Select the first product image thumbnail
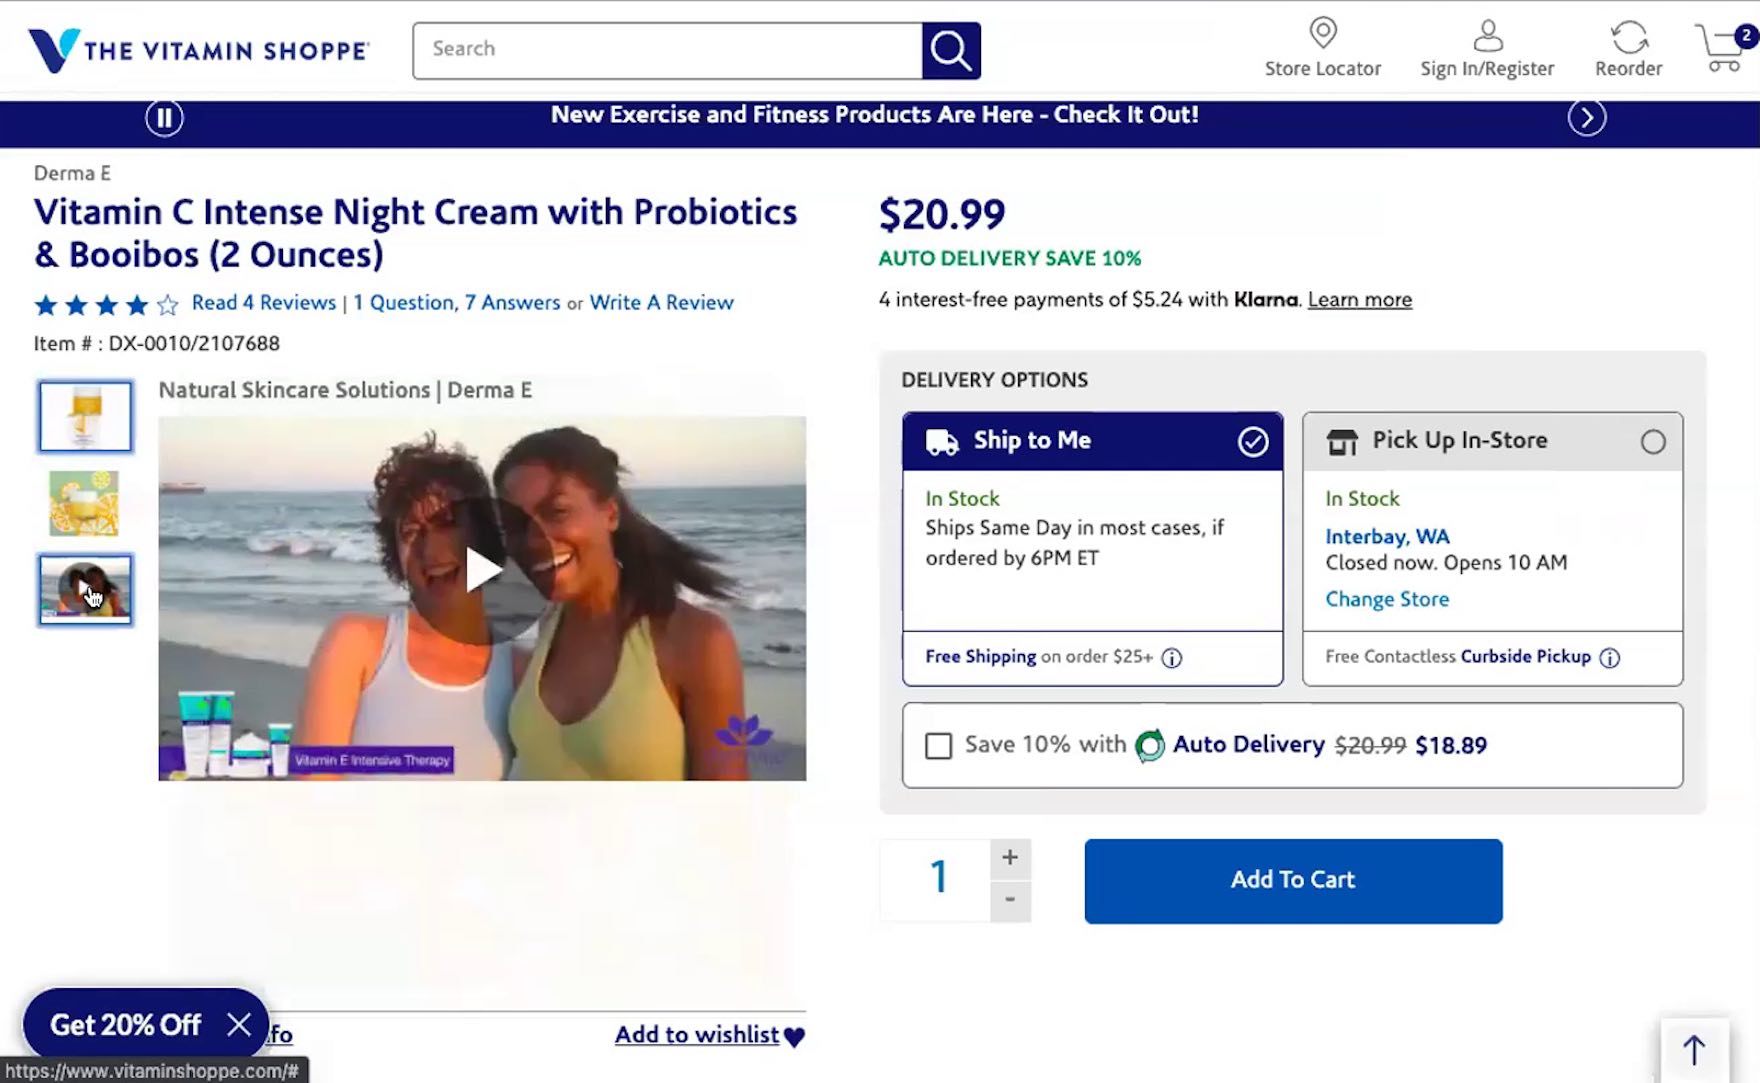 point(85,416)
